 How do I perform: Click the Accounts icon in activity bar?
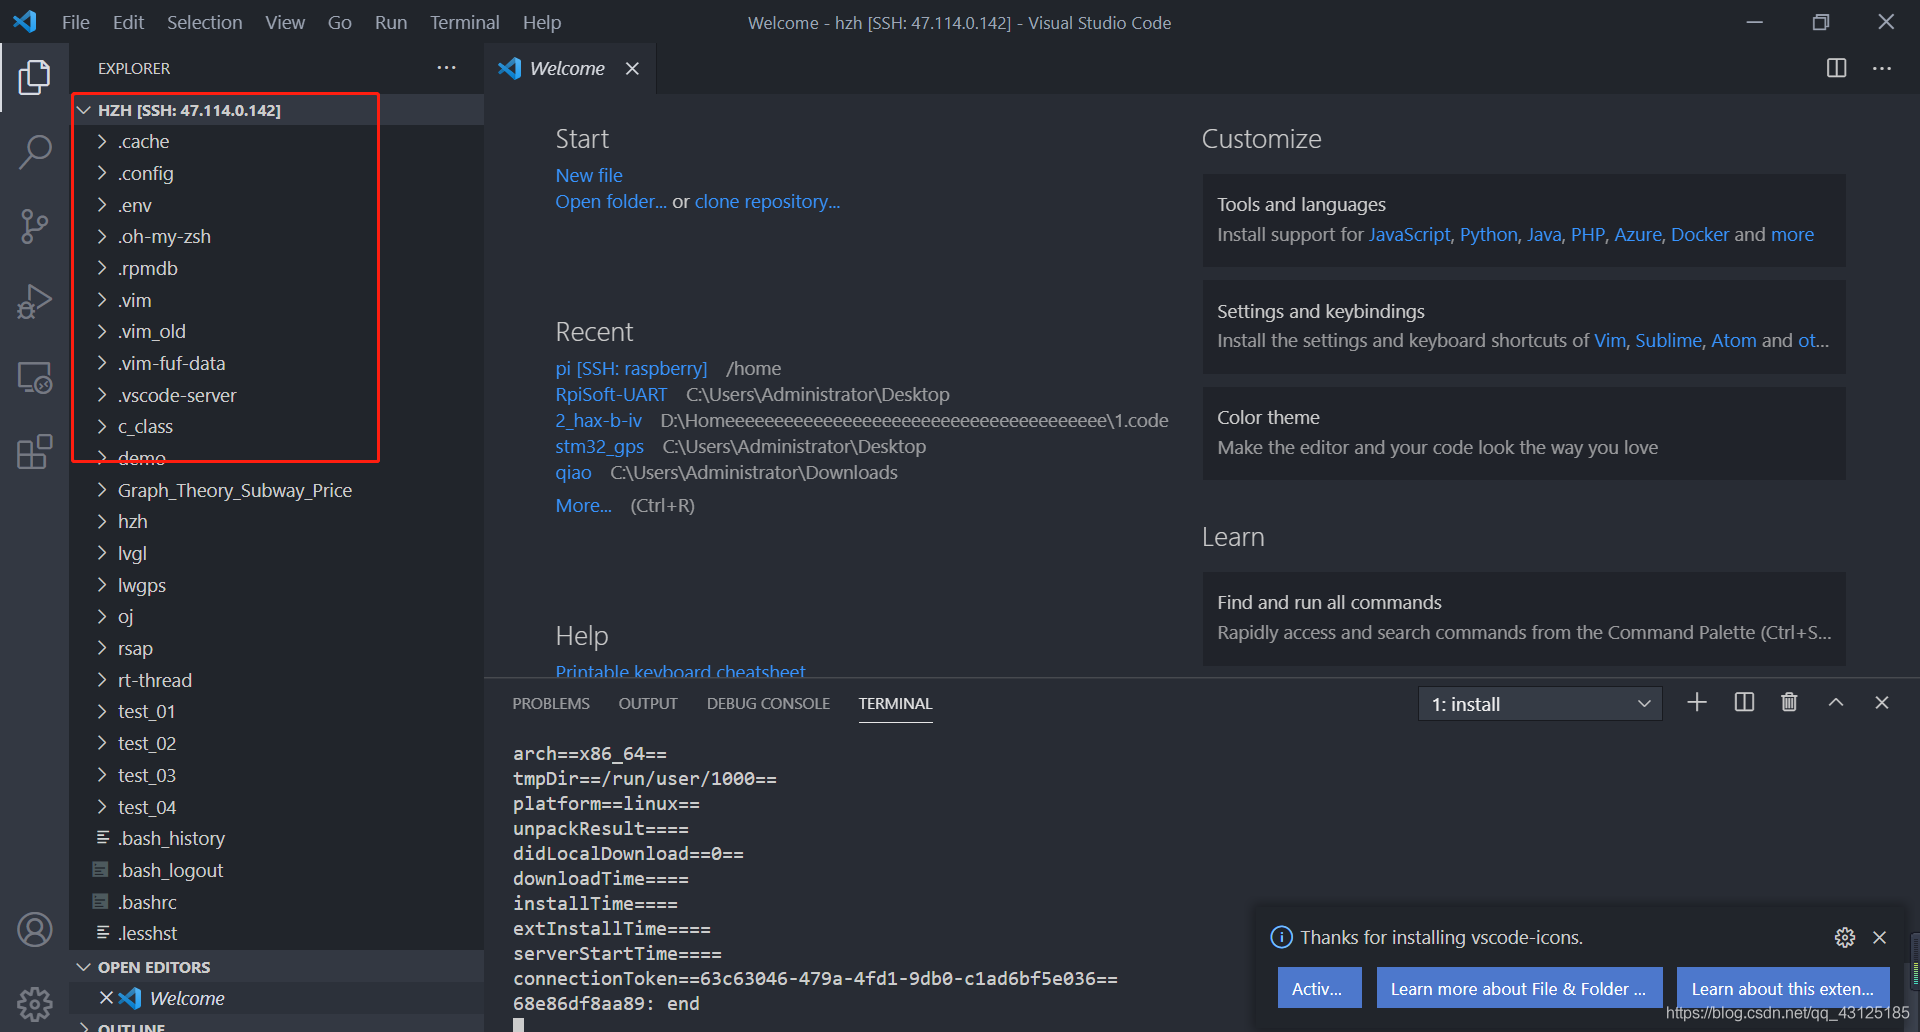coord(35,930)
